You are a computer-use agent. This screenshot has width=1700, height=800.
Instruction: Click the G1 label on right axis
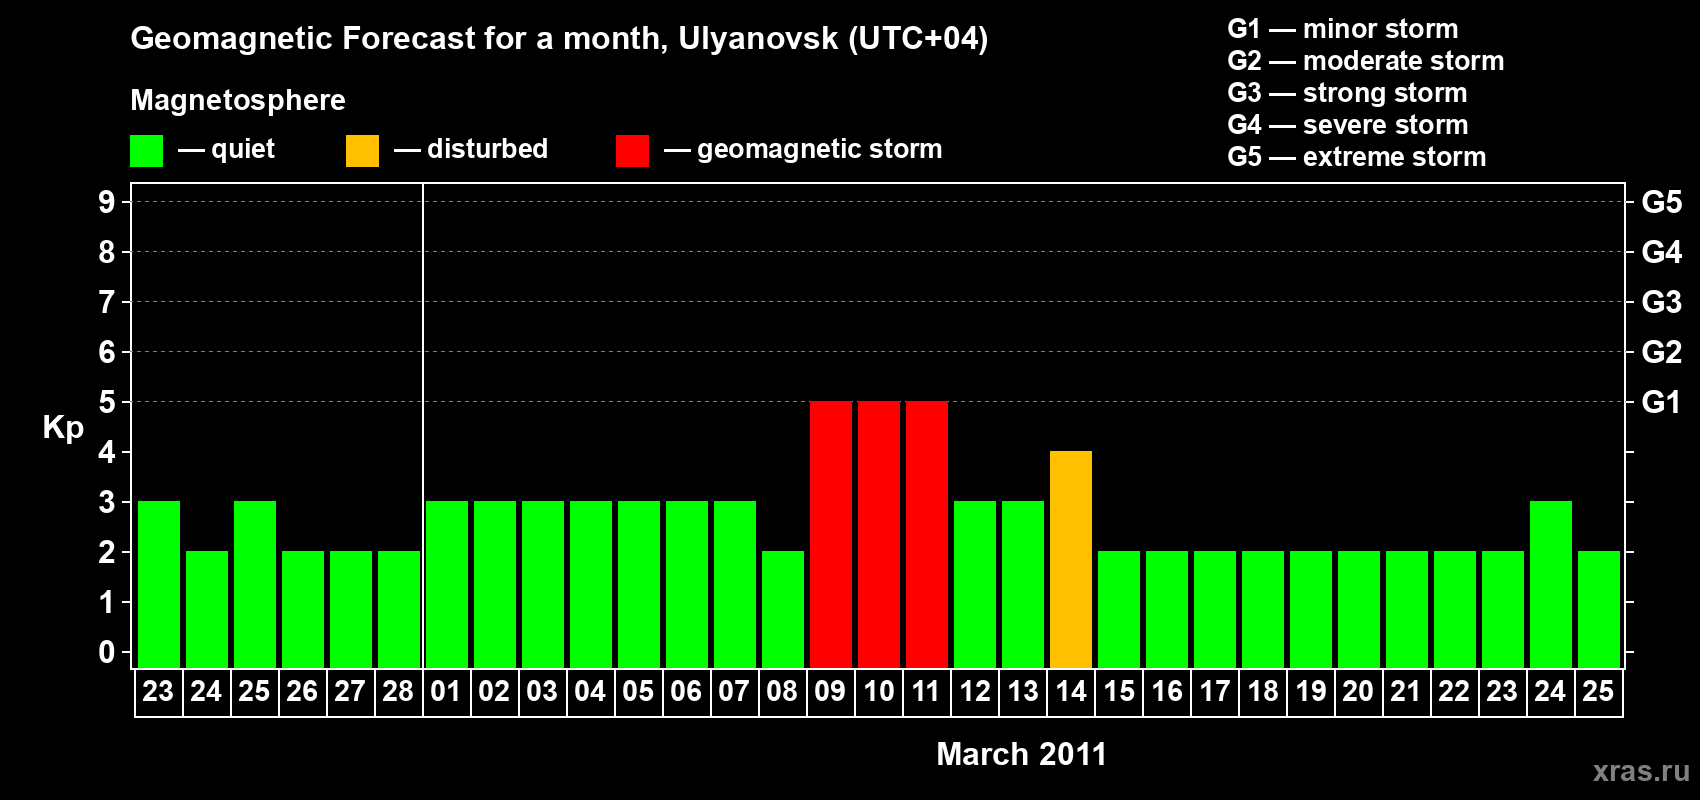[x=1662, y=402]
